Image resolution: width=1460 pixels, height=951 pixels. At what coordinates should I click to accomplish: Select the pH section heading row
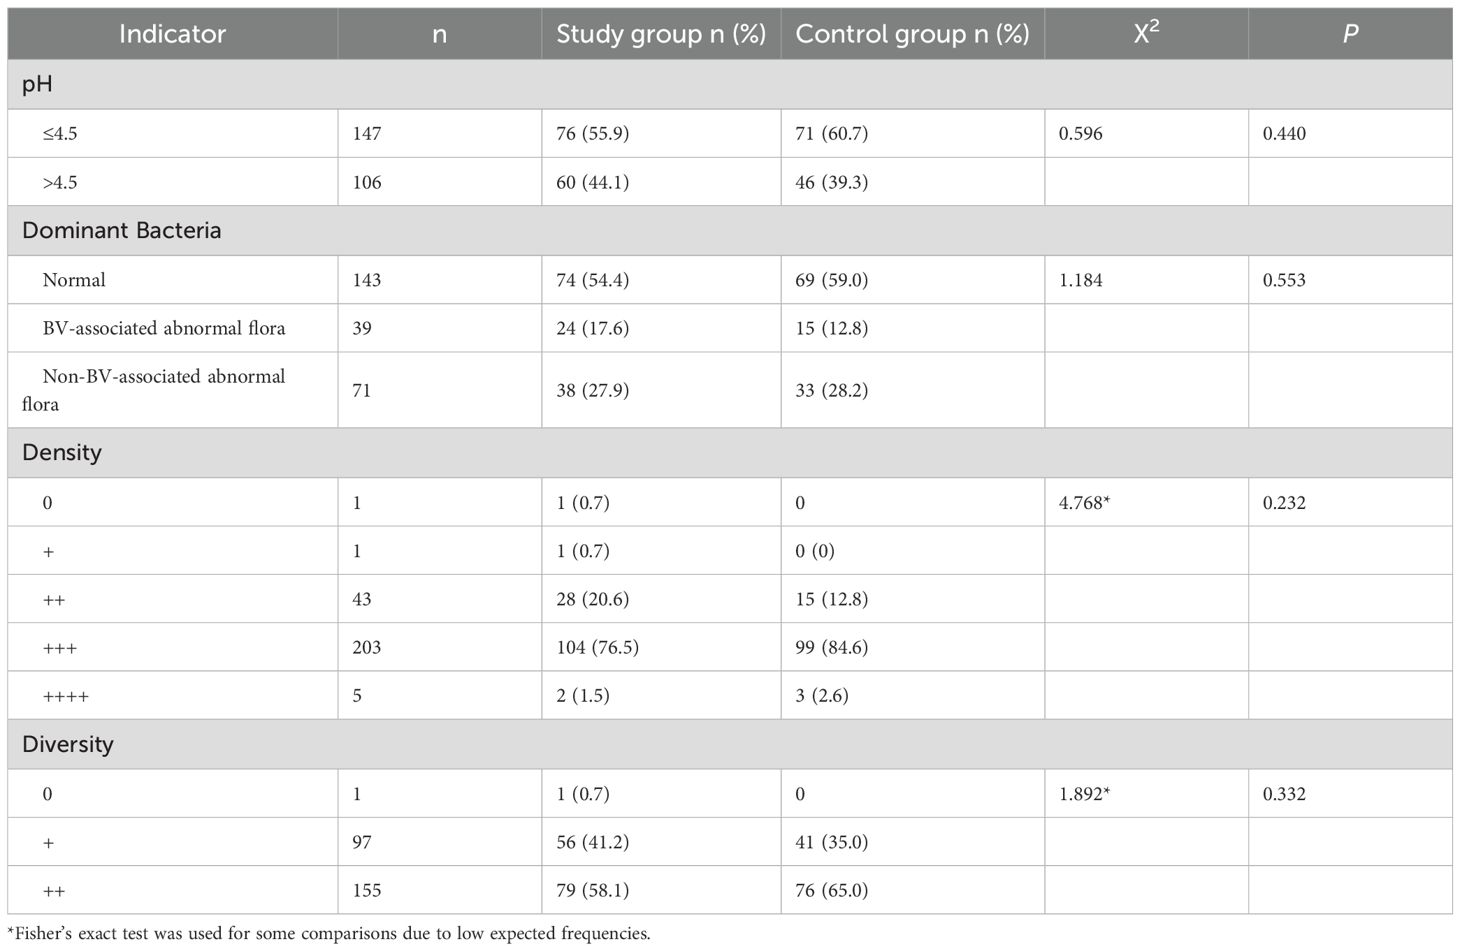37,84
